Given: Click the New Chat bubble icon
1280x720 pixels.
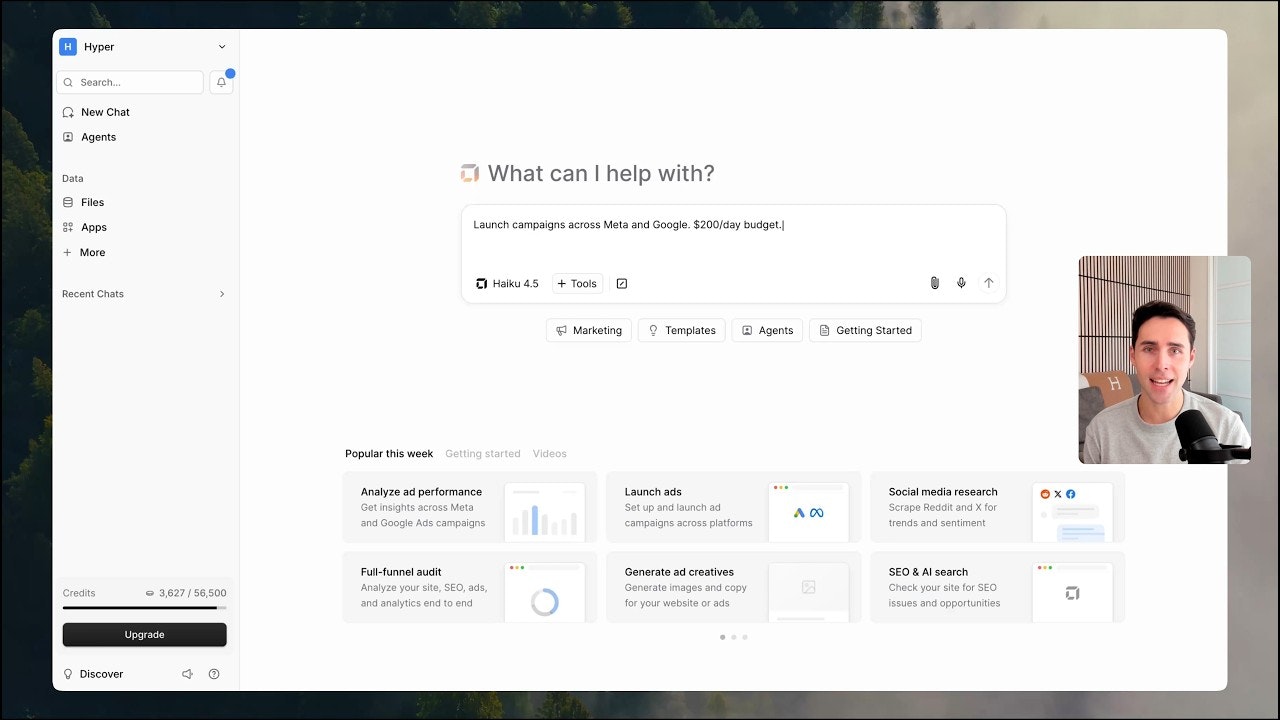Looking at the screenshot, I should pyautogui.click(x=68, y=112).
